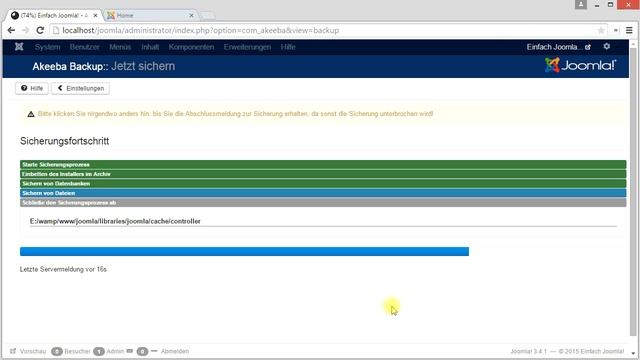Click the Sicherungsfortschritt heading
This screenshot has width=640, height=360.
click(x=64, y=141)
